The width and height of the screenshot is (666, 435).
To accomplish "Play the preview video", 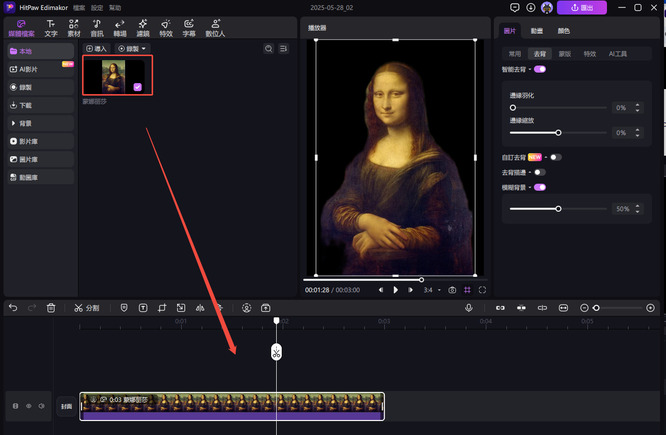I will pos(395,290).
